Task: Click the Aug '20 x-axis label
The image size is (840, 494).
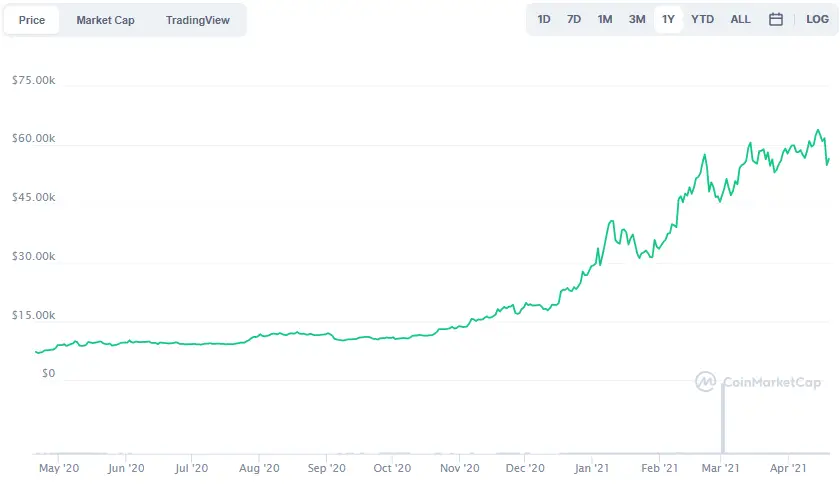Action: click(x=259, y=468)
